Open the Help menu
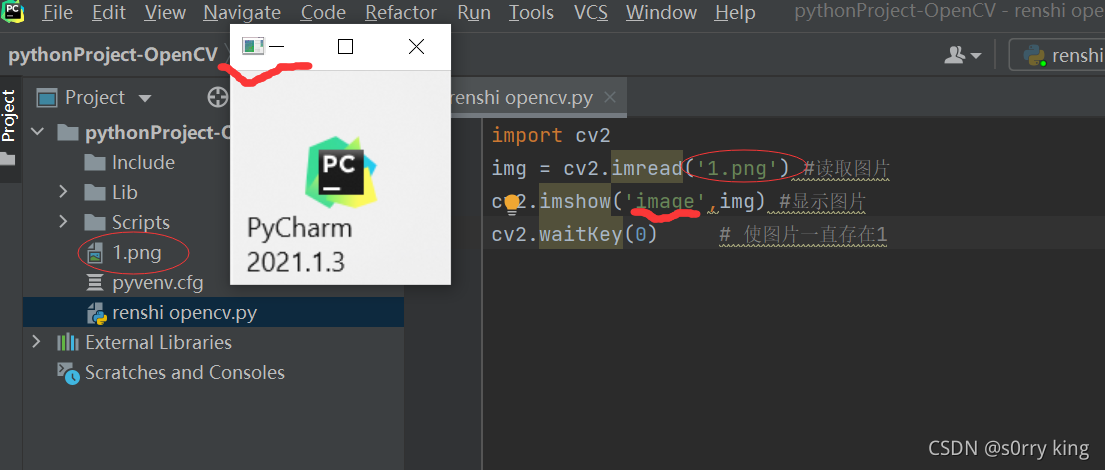Viewport: 1105px width, 470px height. [x=734, y=13]
